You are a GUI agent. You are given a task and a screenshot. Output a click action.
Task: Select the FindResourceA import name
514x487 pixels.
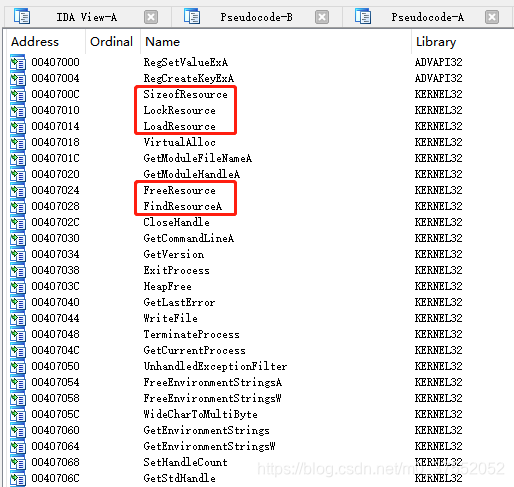(183, 206)
